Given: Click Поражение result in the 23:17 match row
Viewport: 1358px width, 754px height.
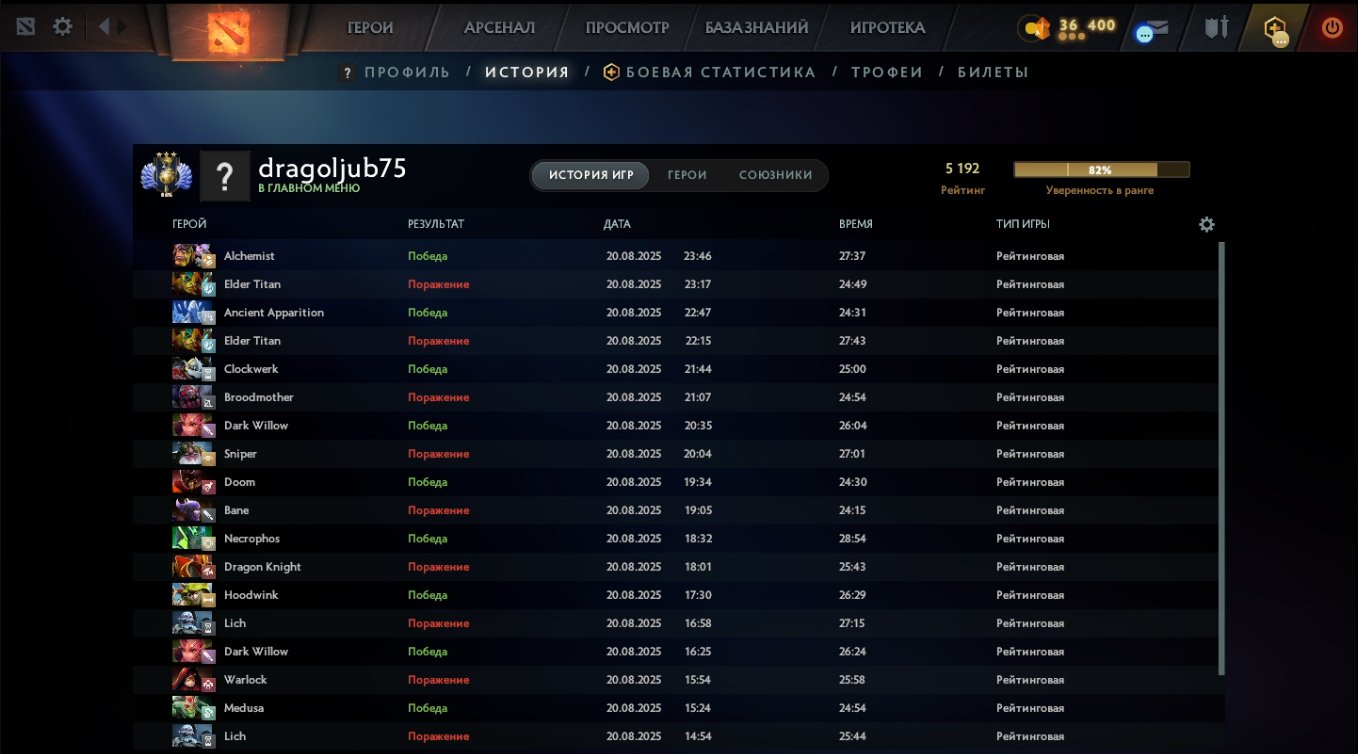Looking at the screenshot, I should pyautogui.click(x=438, y=285).
